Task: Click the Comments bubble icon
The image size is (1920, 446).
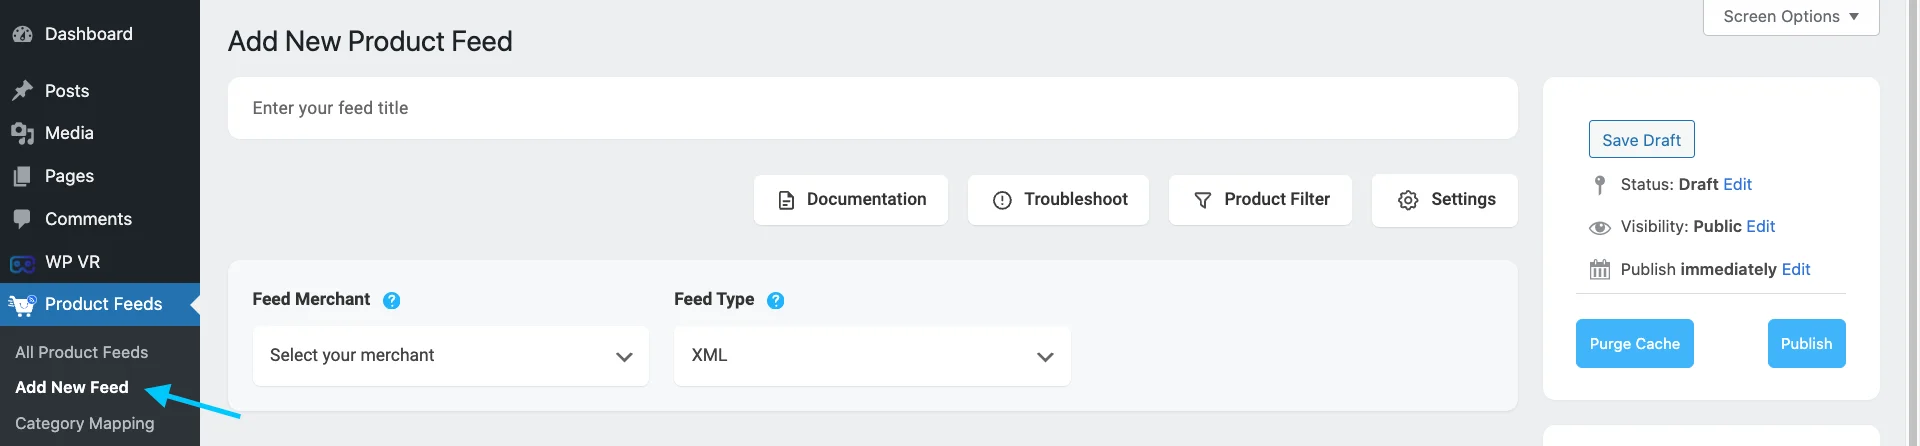Action: click(22, 219)
